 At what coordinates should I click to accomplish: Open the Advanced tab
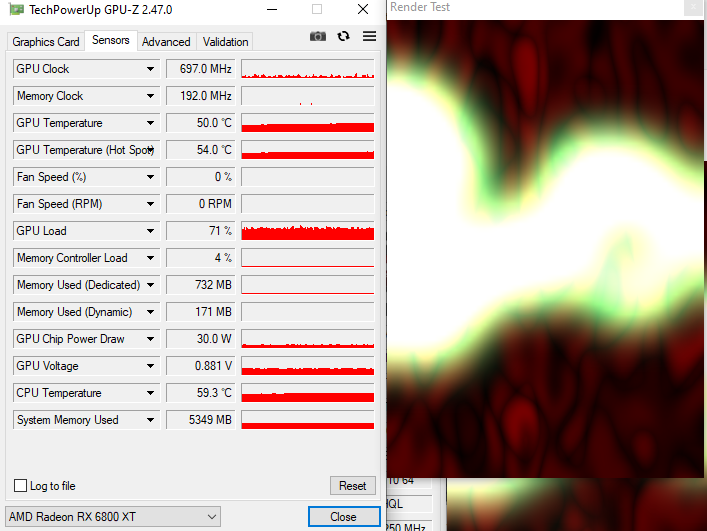click(166, 42)
